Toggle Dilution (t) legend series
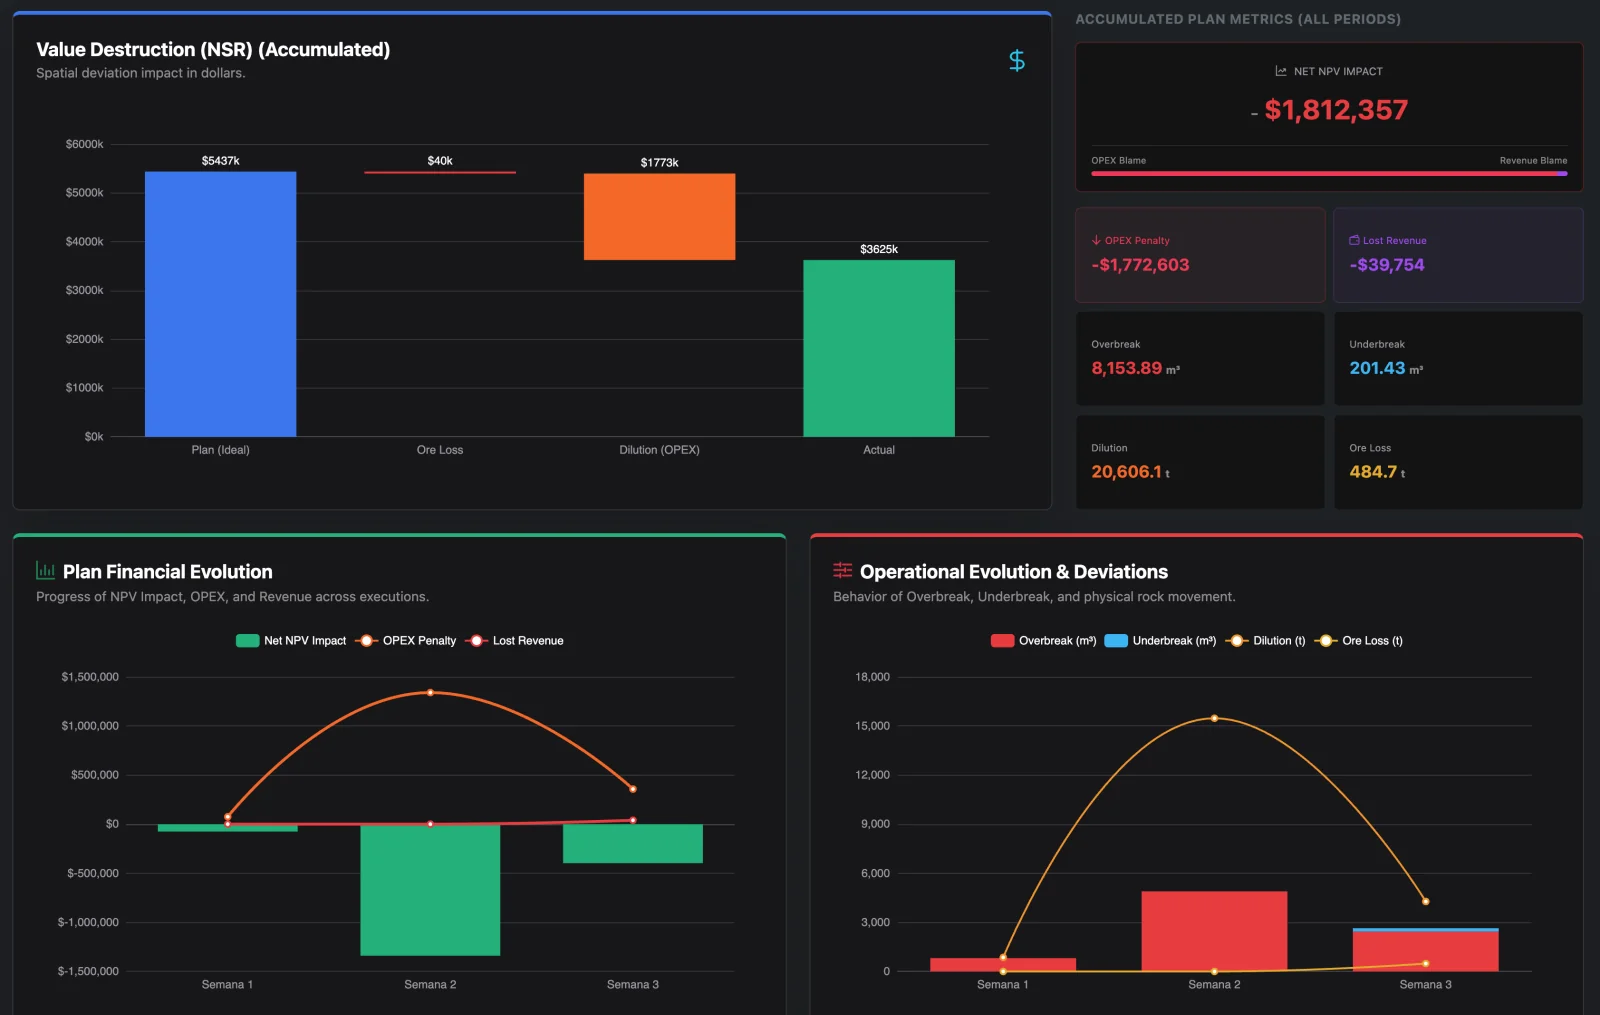This screenshot has height=1015, width=1600. point(1266,641)
